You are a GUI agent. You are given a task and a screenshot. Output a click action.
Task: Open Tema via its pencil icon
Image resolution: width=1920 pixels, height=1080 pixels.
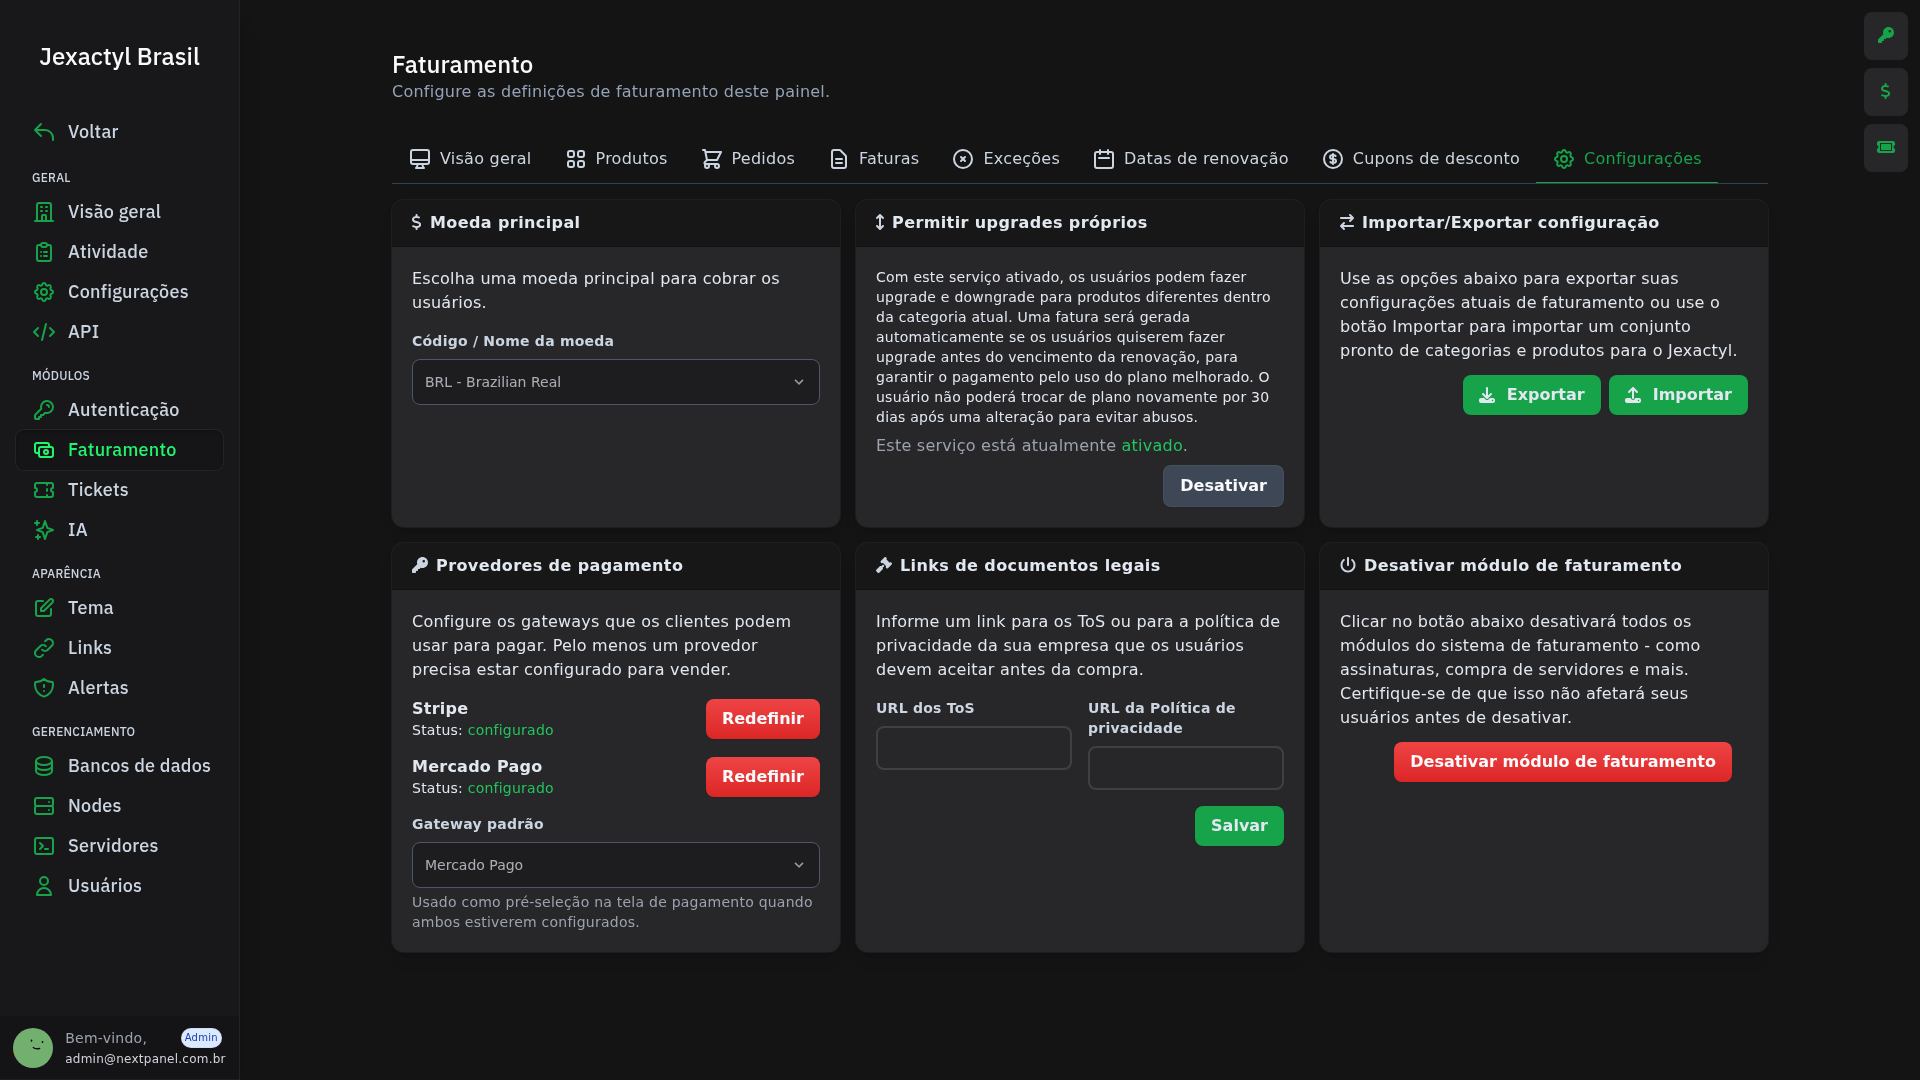(x=44, y=608)
